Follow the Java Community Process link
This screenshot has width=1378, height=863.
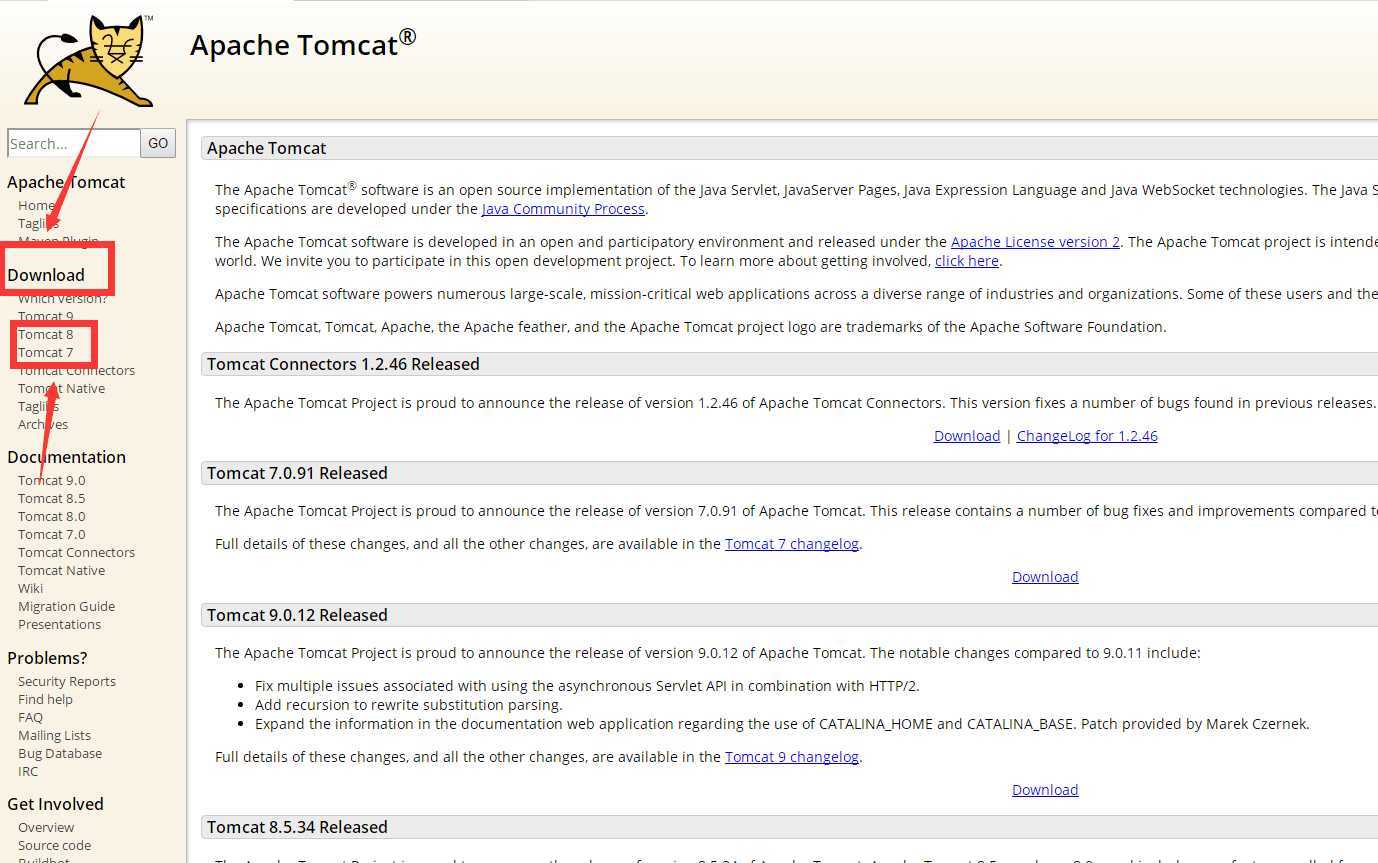coord(563,209)
